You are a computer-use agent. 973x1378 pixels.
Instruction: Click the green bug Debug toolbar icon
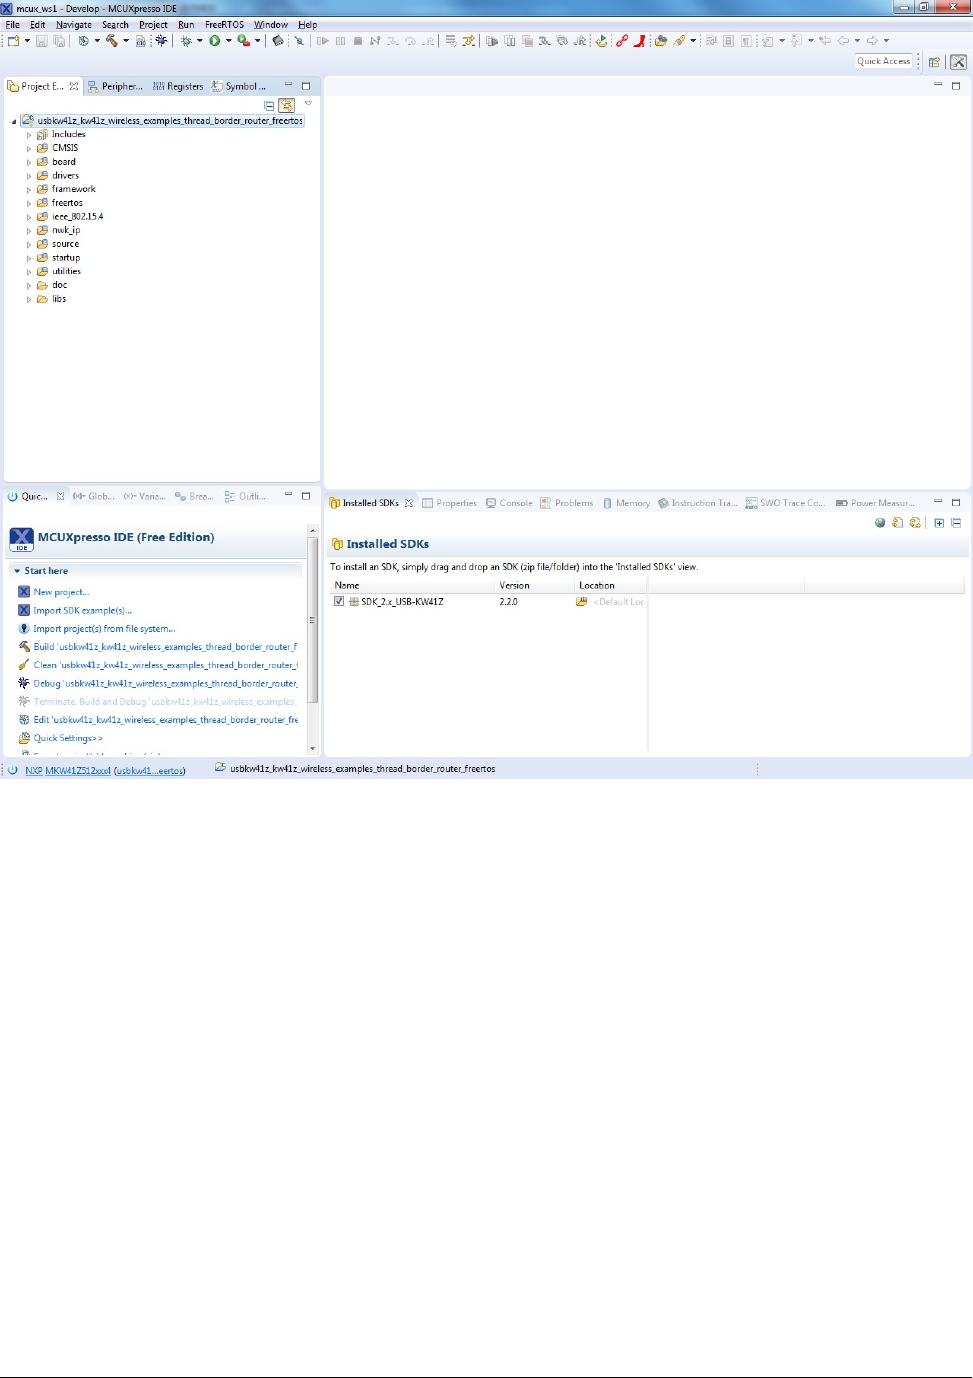coord(186,41)
